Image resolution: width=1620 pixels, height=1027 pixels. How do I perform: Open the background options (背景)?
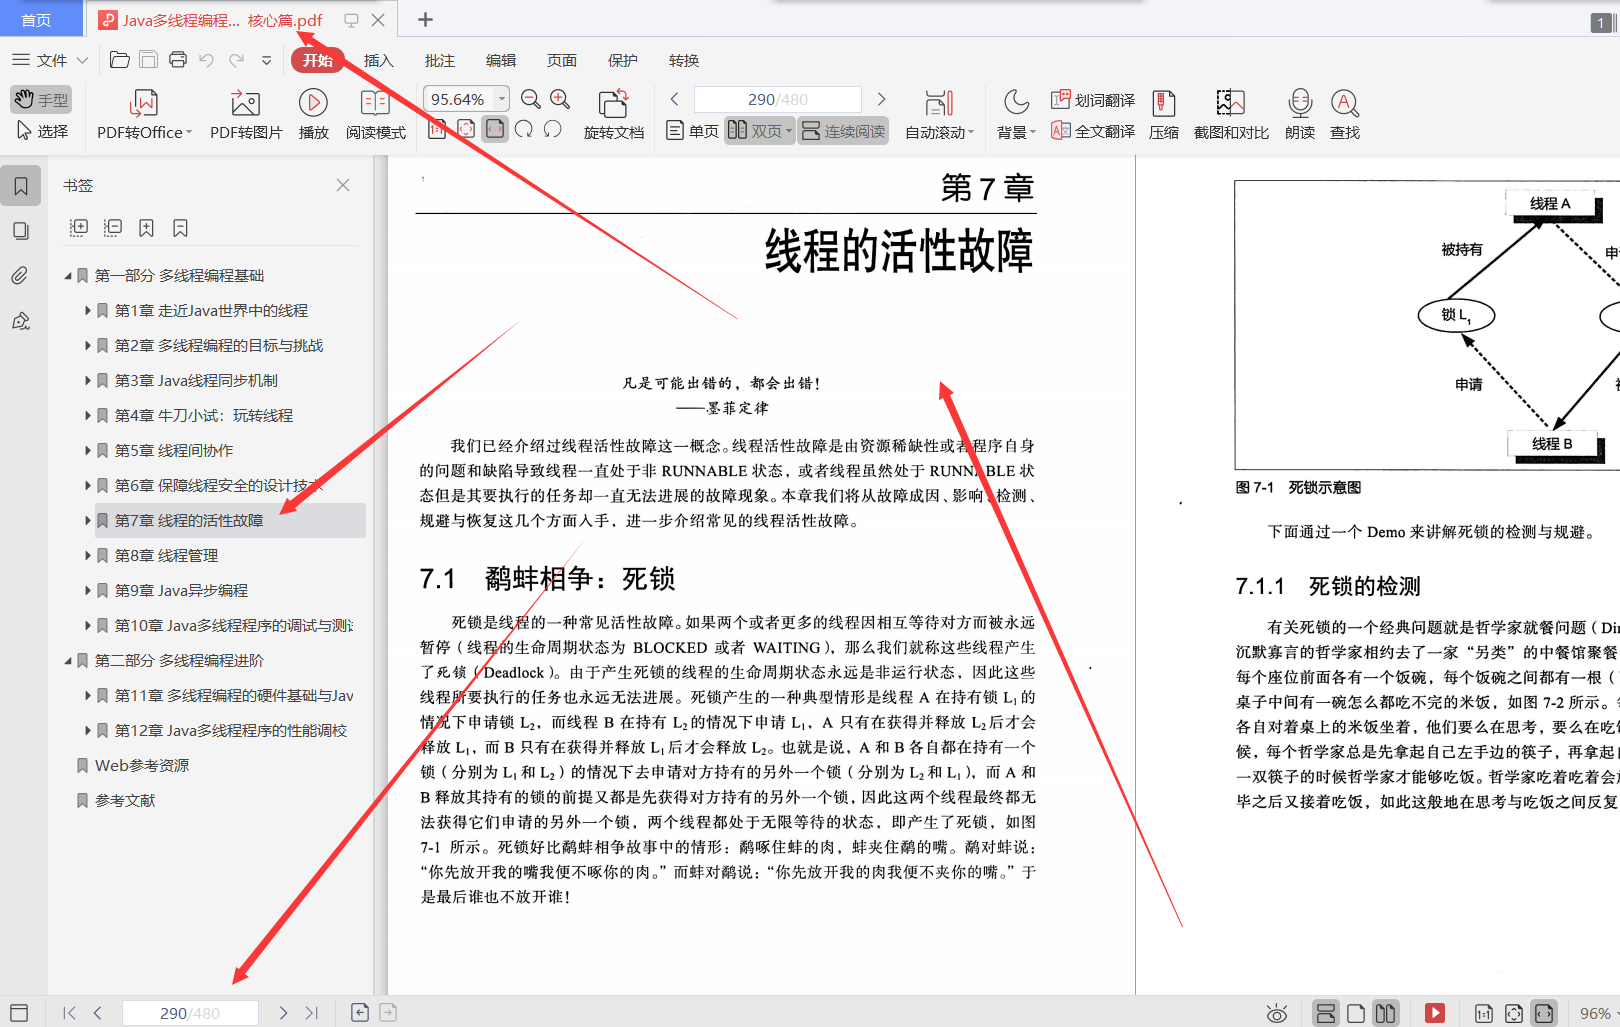click(1016, 115)
